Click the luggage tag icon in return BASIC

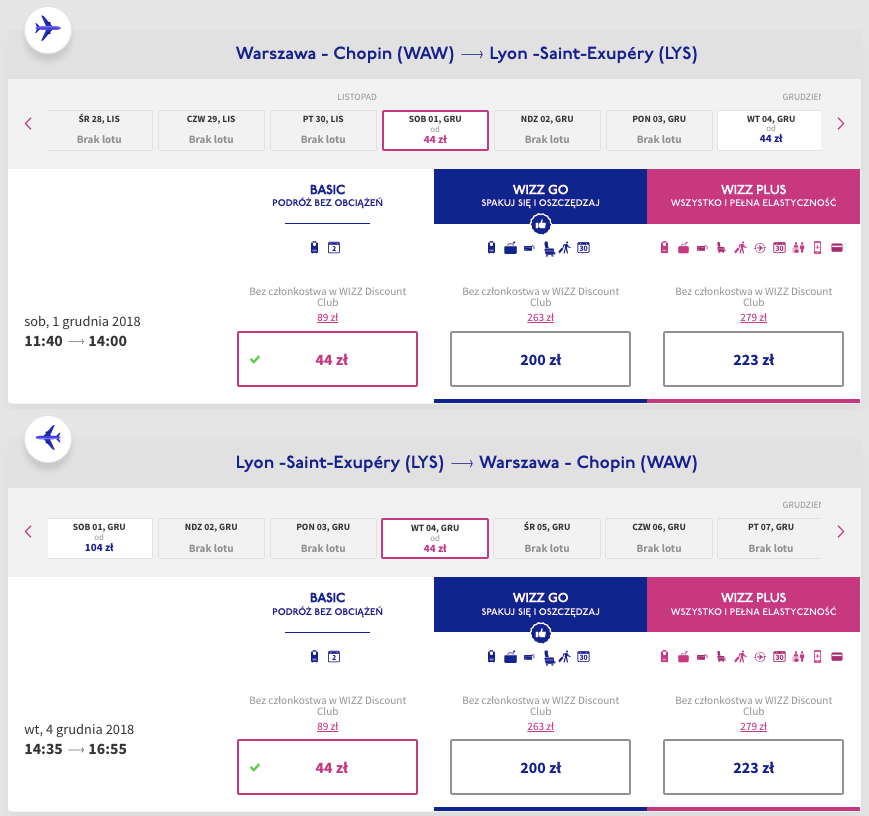[x=314, y=656]
